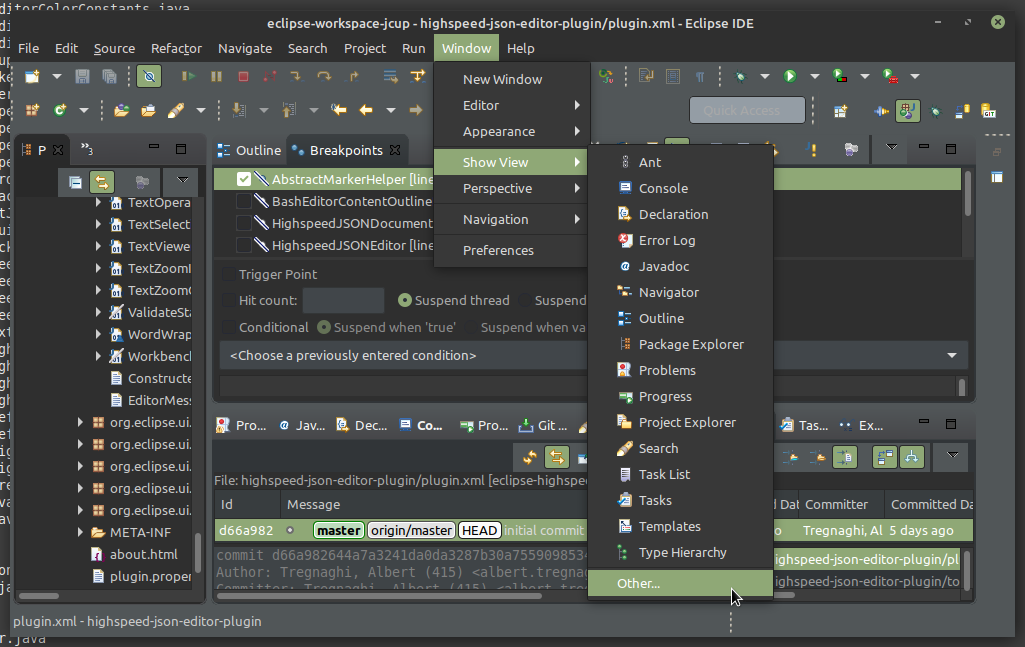Click the green Run button icon
1025x647 pixels.
pos(790,76)
